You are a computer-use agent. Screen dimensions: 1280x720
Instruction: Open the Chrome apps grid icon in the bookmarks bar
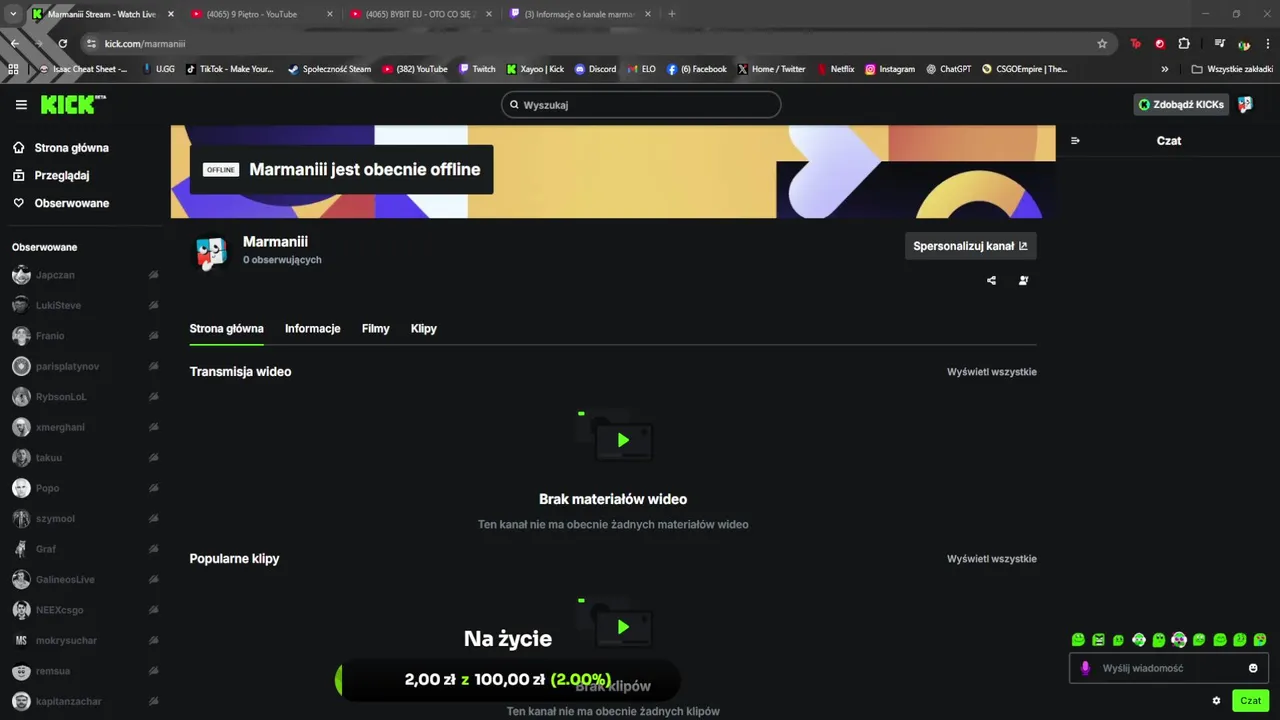tap(13, 69)
